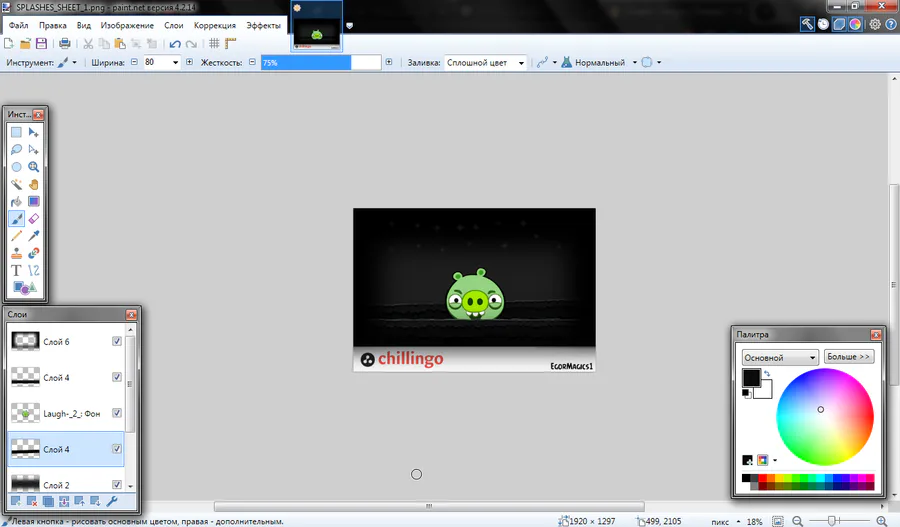Toggle visibility checkbox of Слой 6
Screen dimensions: 900x527
pos(117,341)
